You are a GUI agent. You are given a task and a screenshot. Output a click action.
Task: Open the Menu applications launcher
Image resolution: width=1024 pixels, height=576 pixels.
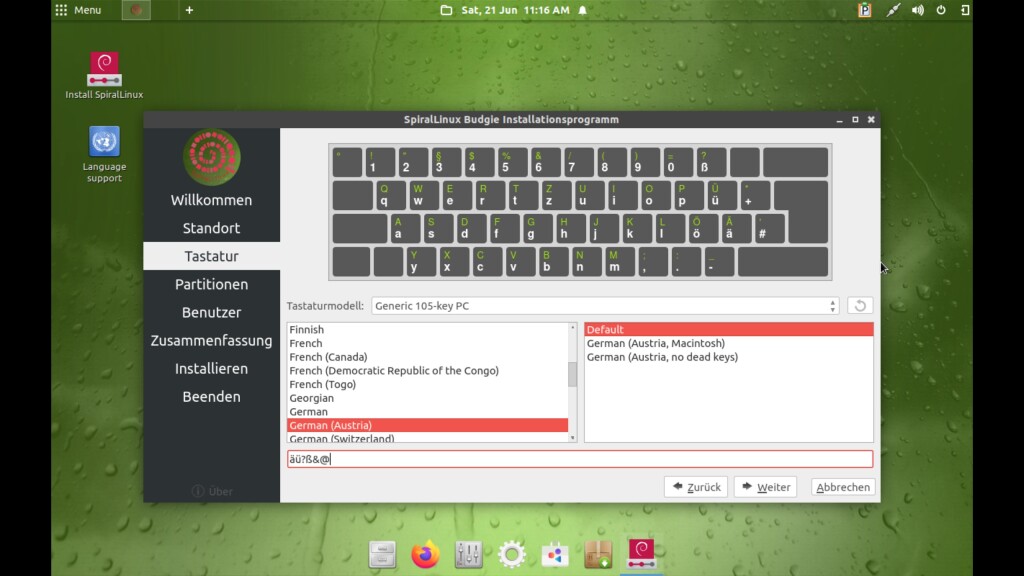pyautogui.click(x=78, y=10)
